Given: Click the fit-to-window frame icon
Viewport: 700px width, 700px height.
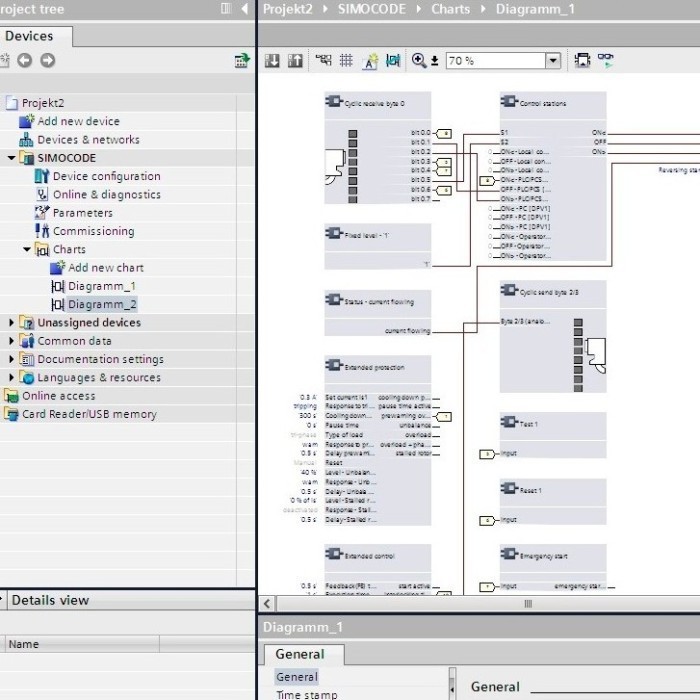Looking at the screenshot, I should tap(582, 60).
